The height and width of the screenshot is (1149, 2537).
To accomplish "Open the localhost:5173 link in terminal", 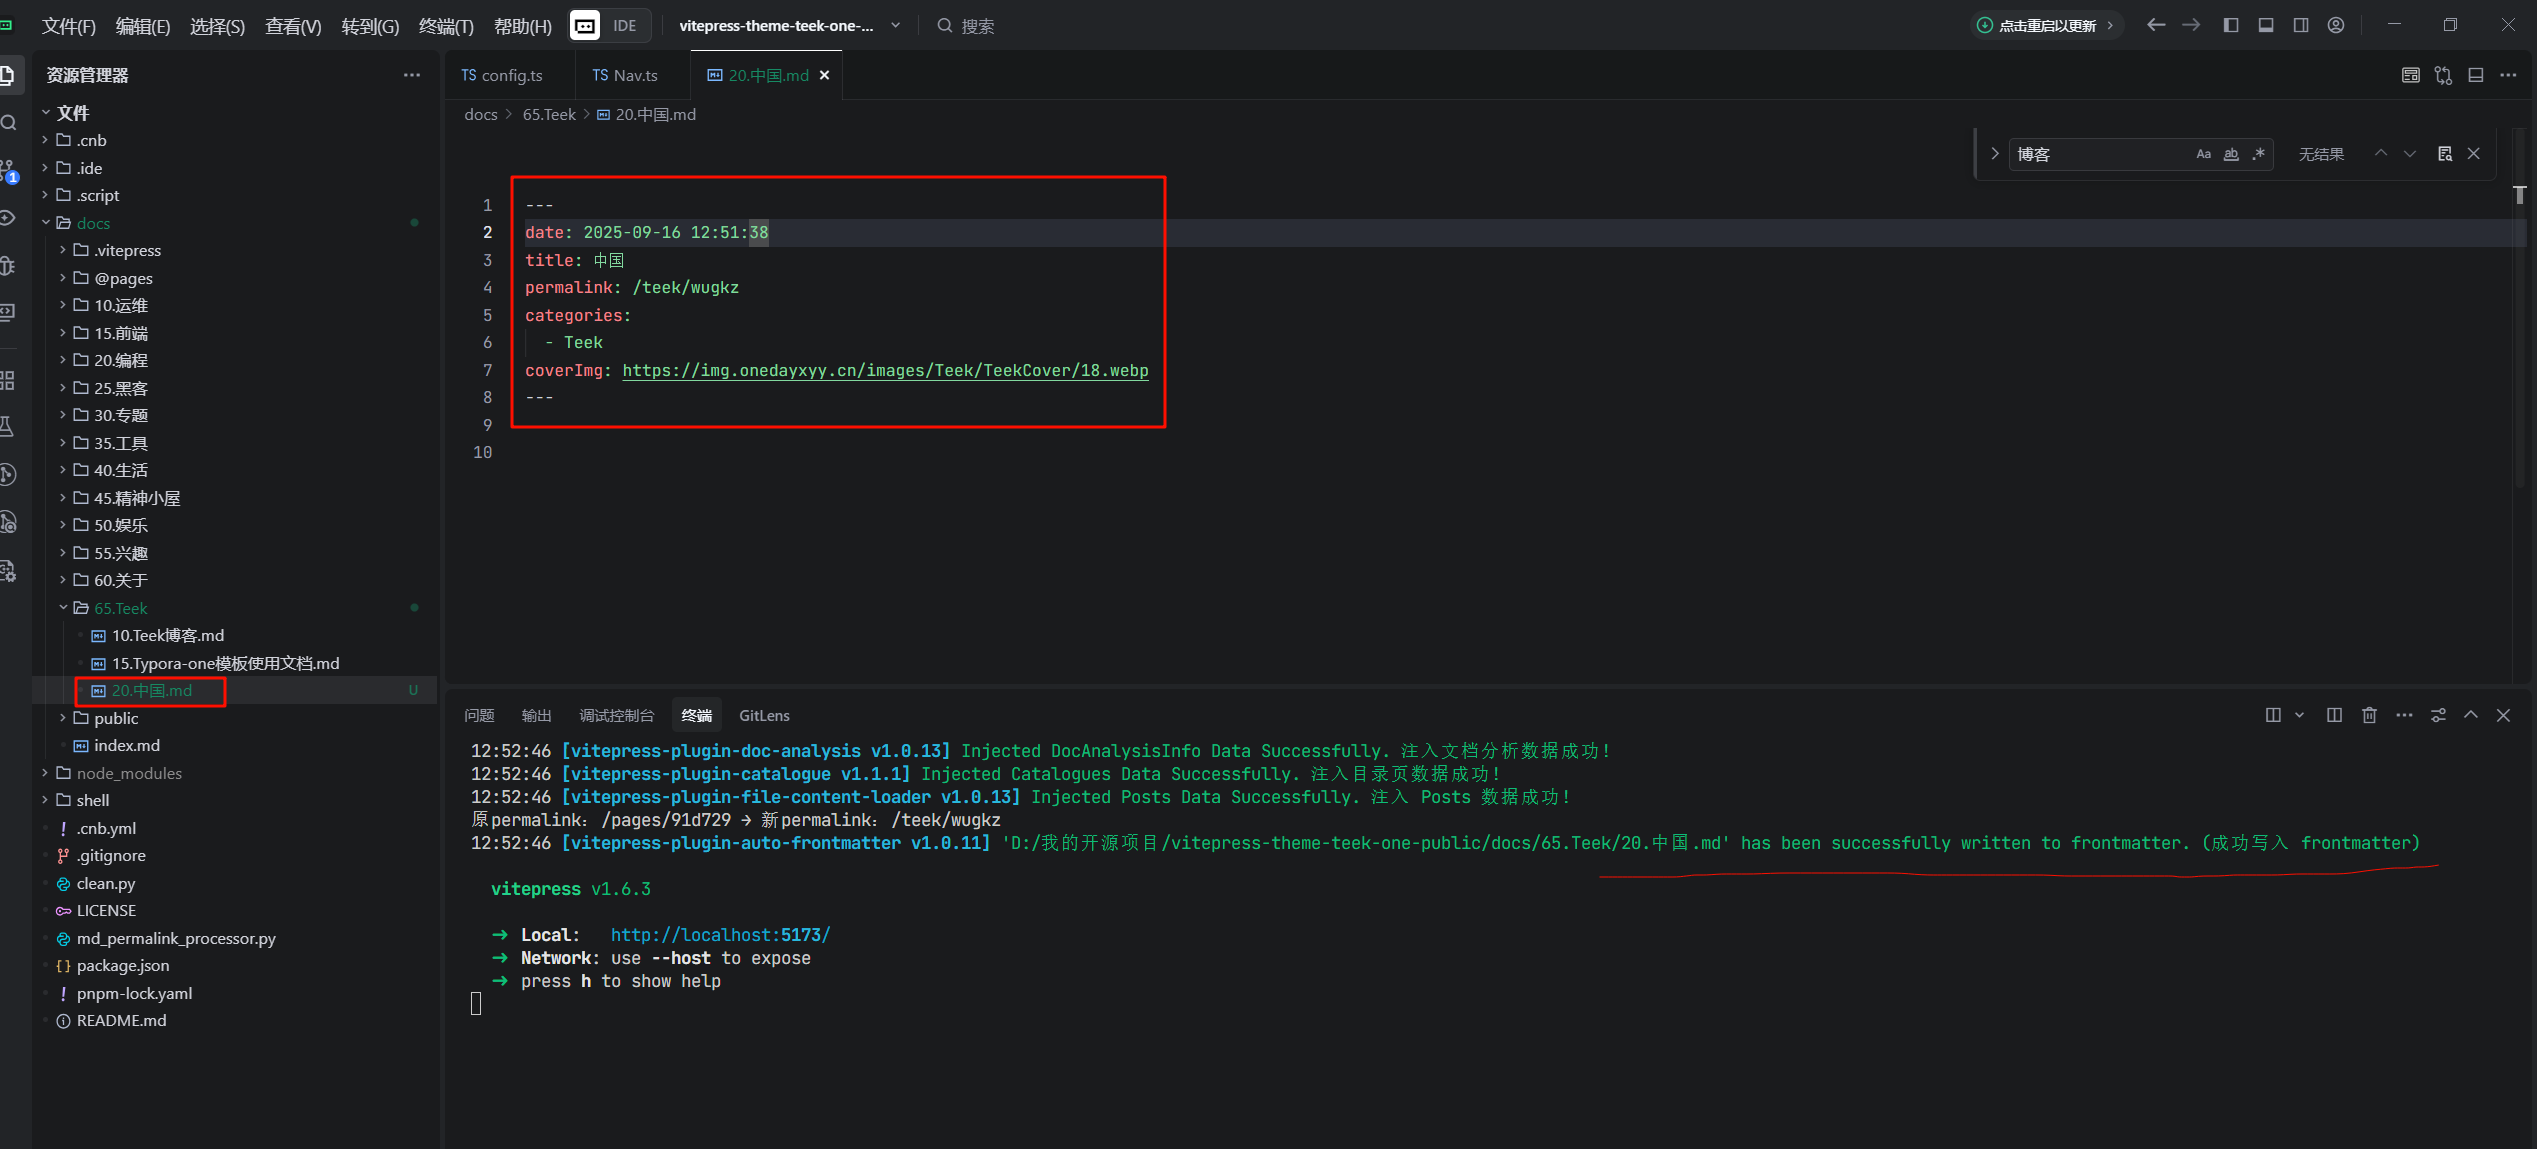I will pyautogui.click(x=720, y=935).
